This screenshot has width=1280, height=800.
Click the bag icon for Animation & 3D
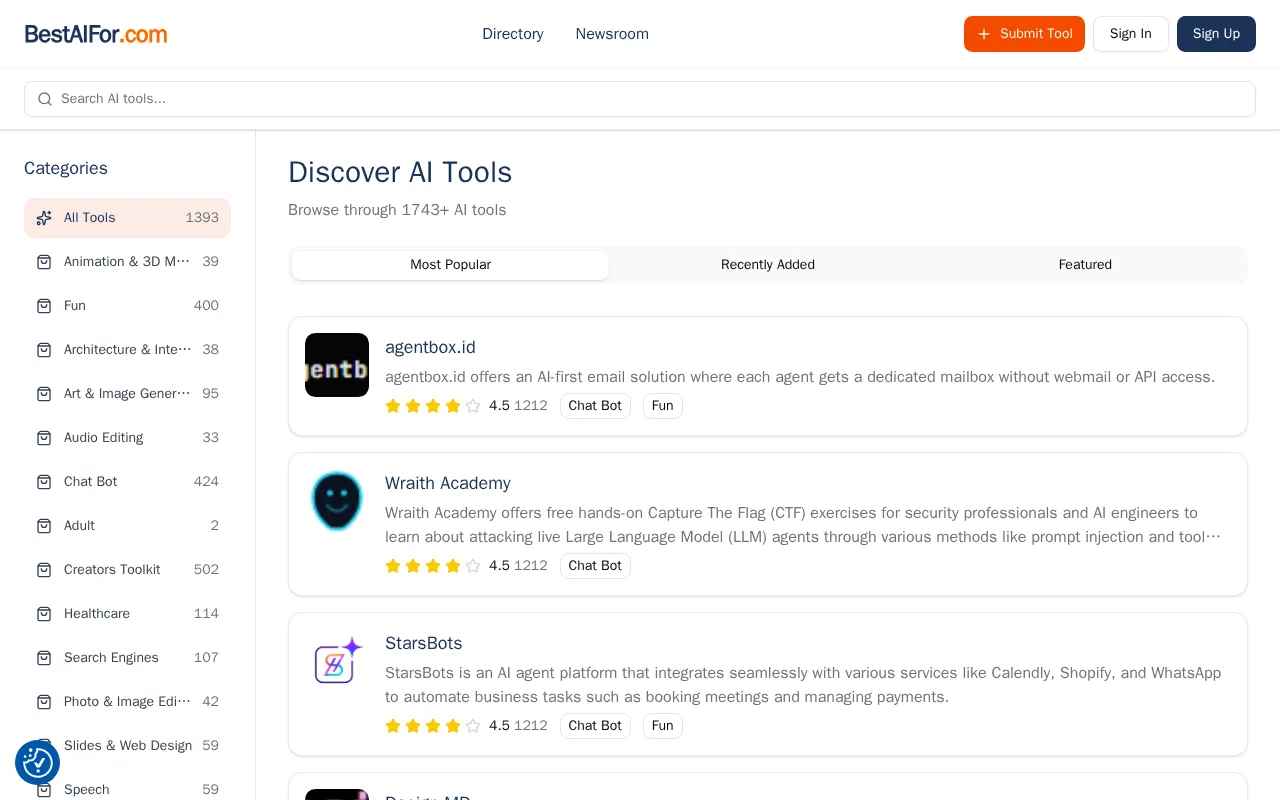[x=44, y=262]
